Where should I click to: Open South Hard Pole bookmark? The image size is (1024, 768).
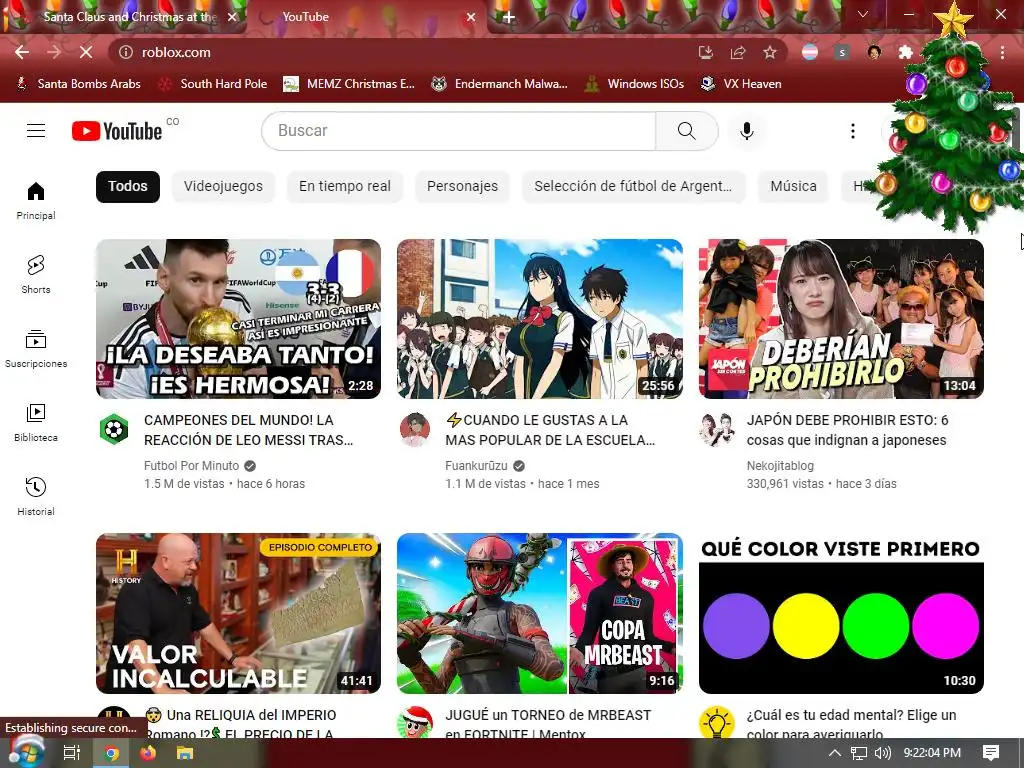point(213,84)
